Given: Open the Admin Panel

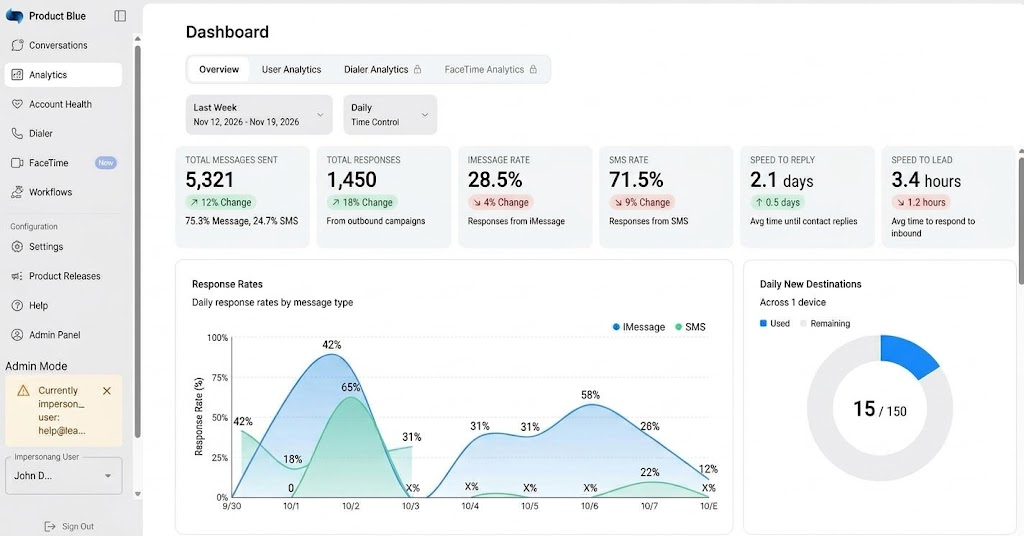Looking at the screenshot, I should tap(63, 335).
